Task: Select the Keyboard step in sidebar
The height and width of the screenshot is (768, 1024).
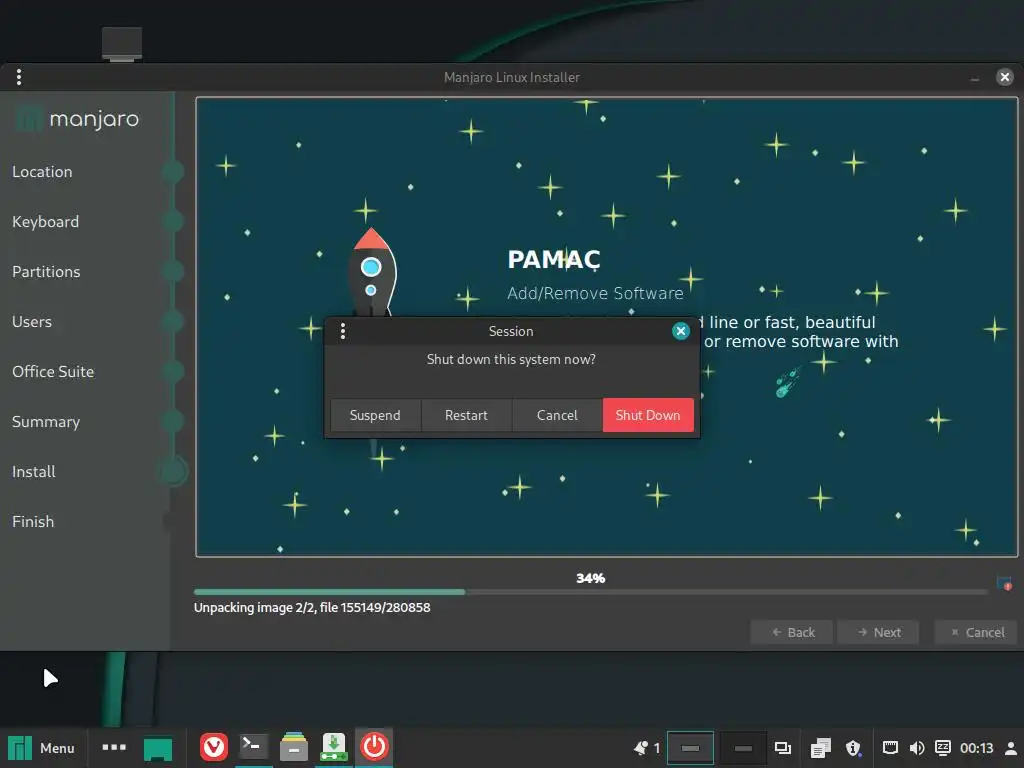Action: 46,222
